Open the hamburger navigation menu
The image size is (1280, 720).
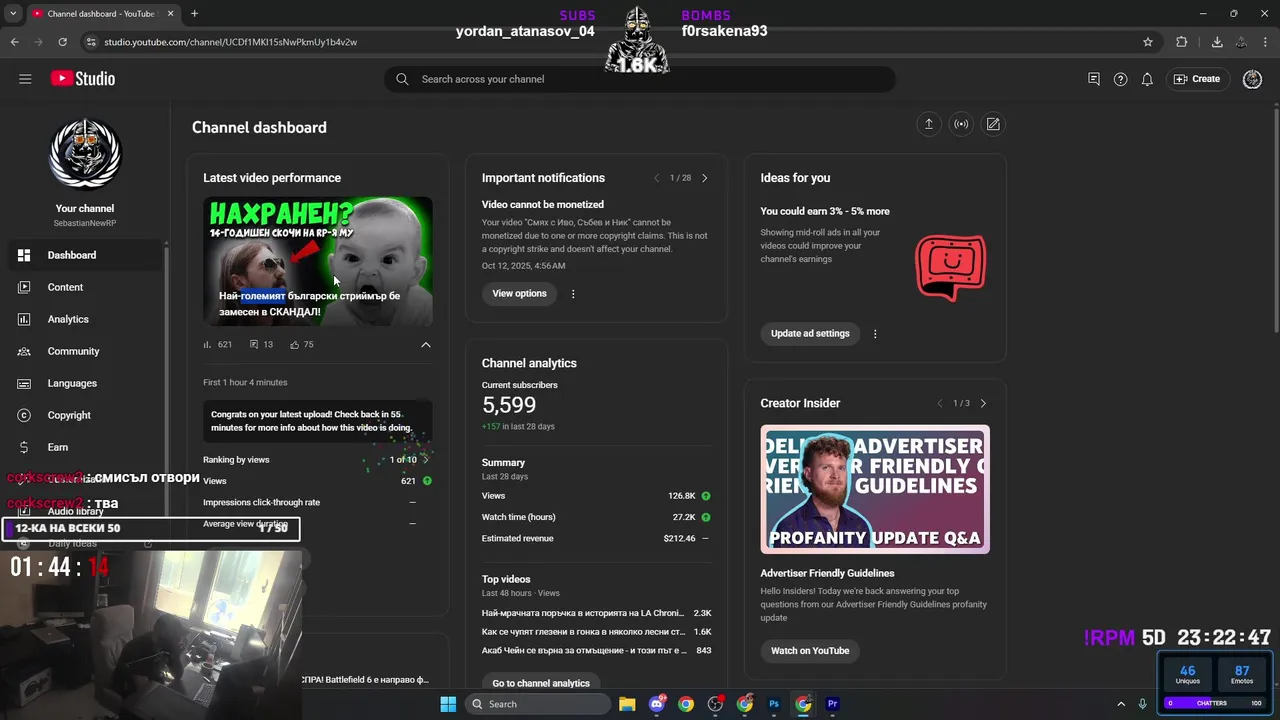coord(25,79)
